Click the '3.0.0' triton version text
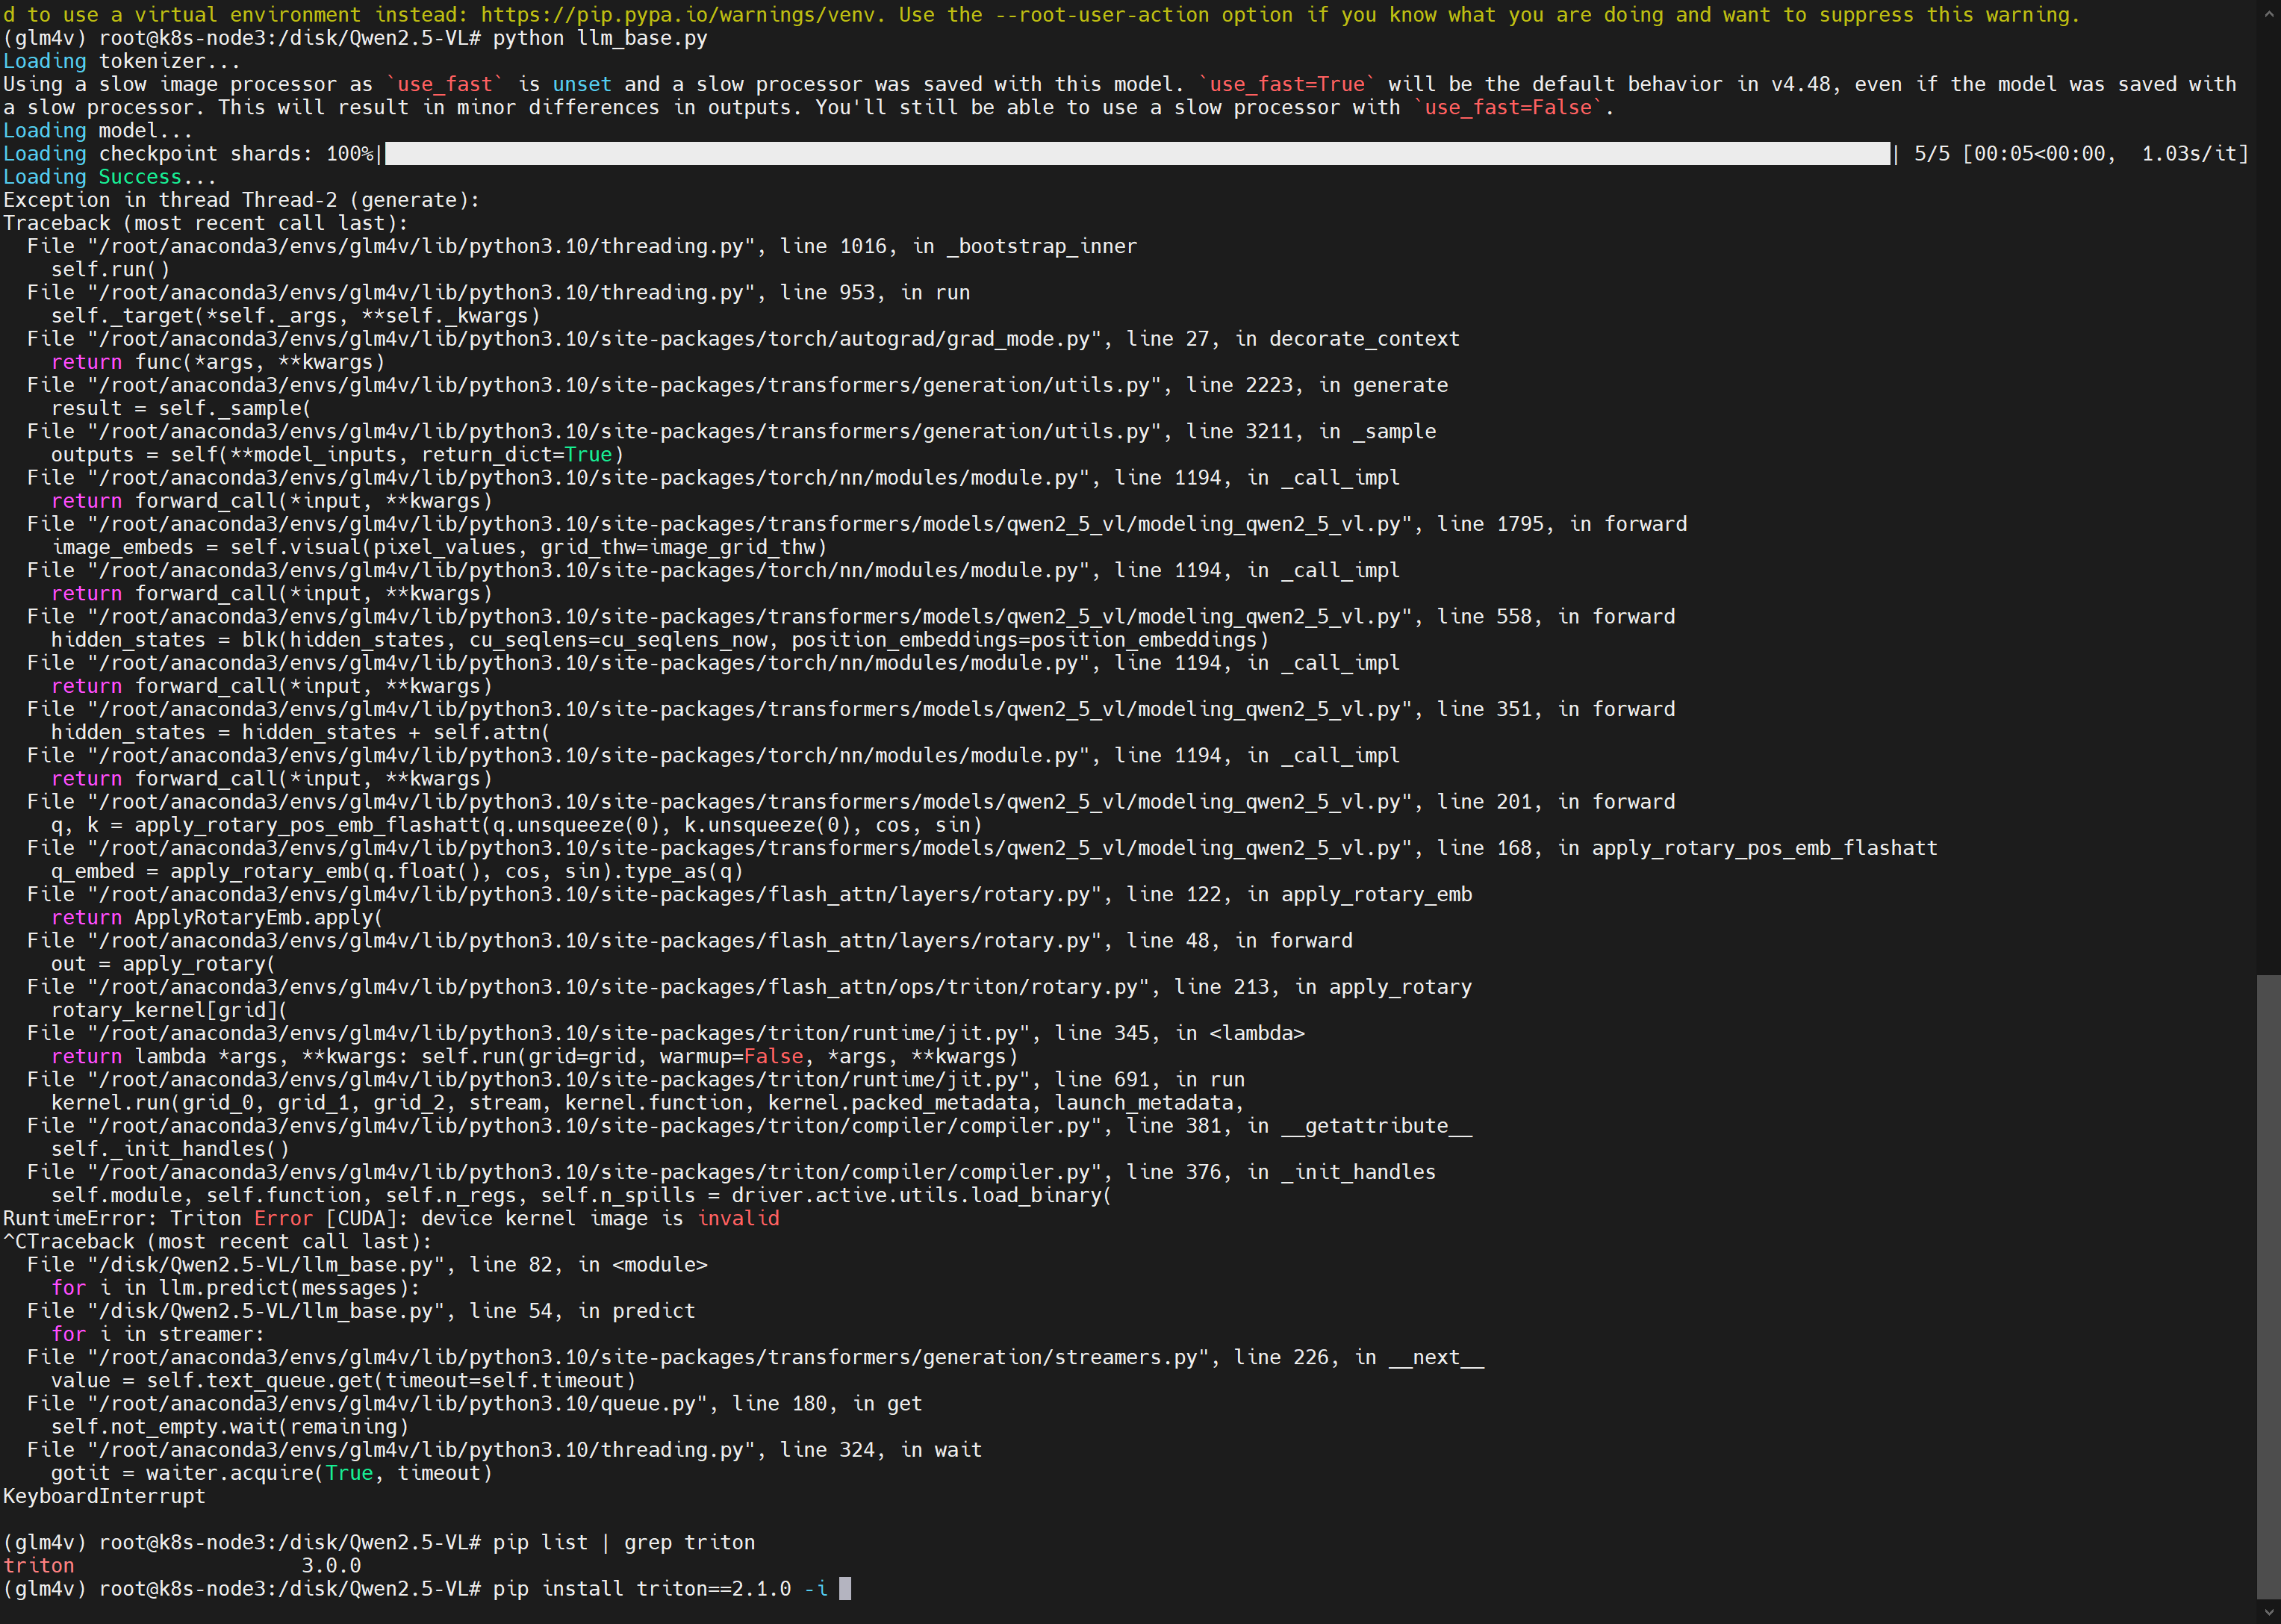This screenshot has height=1624, width=2281. click(x=331, y=1566)
